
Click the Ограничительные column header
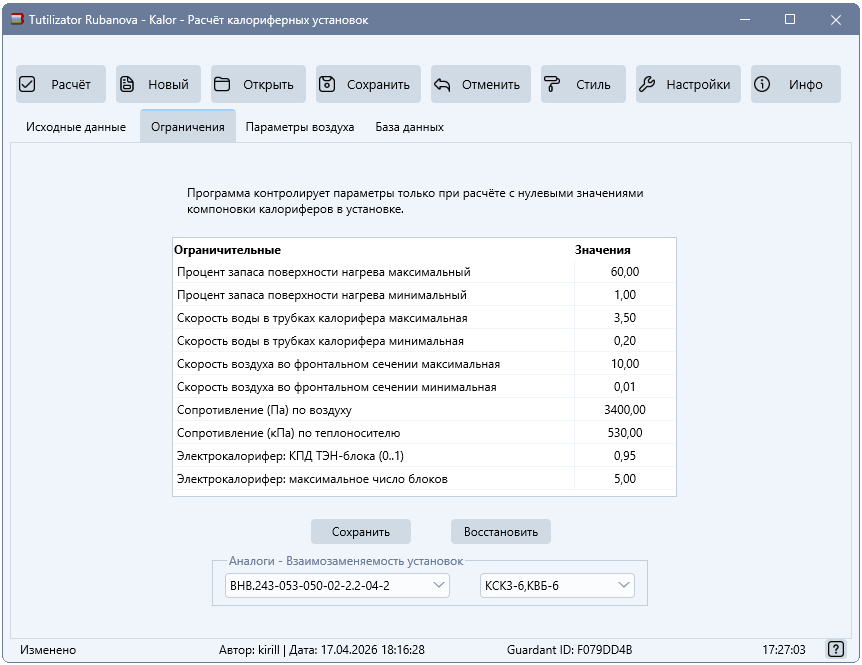coord(227,250)
